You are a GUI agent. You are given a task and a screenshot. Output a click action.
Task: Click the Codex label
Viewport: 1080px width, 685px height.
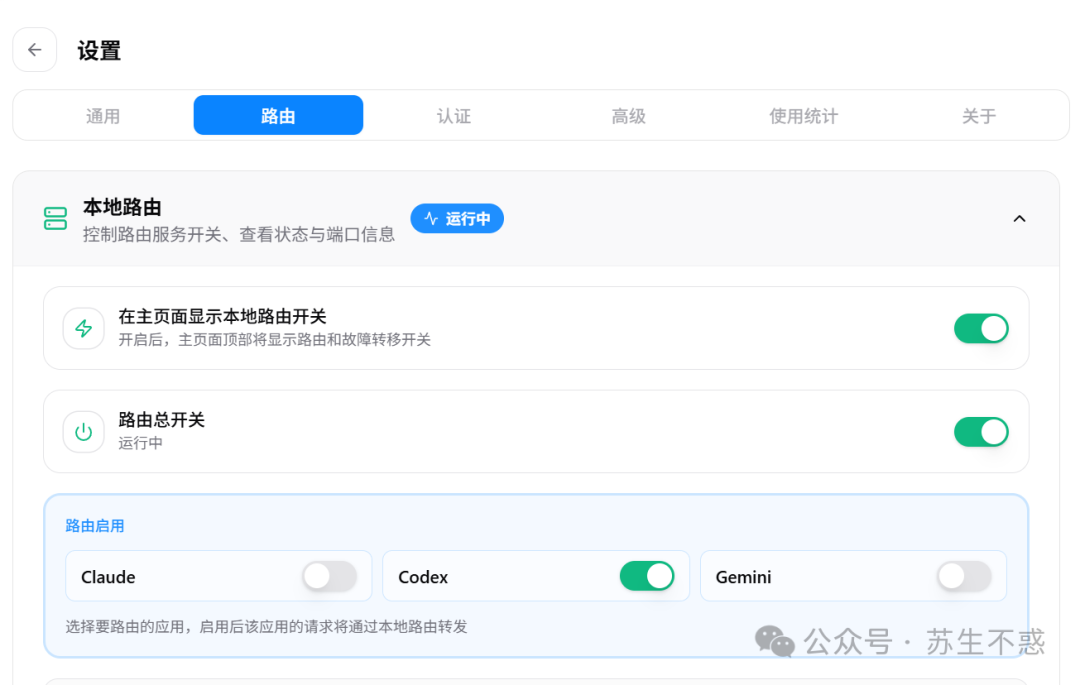point(423,577)
